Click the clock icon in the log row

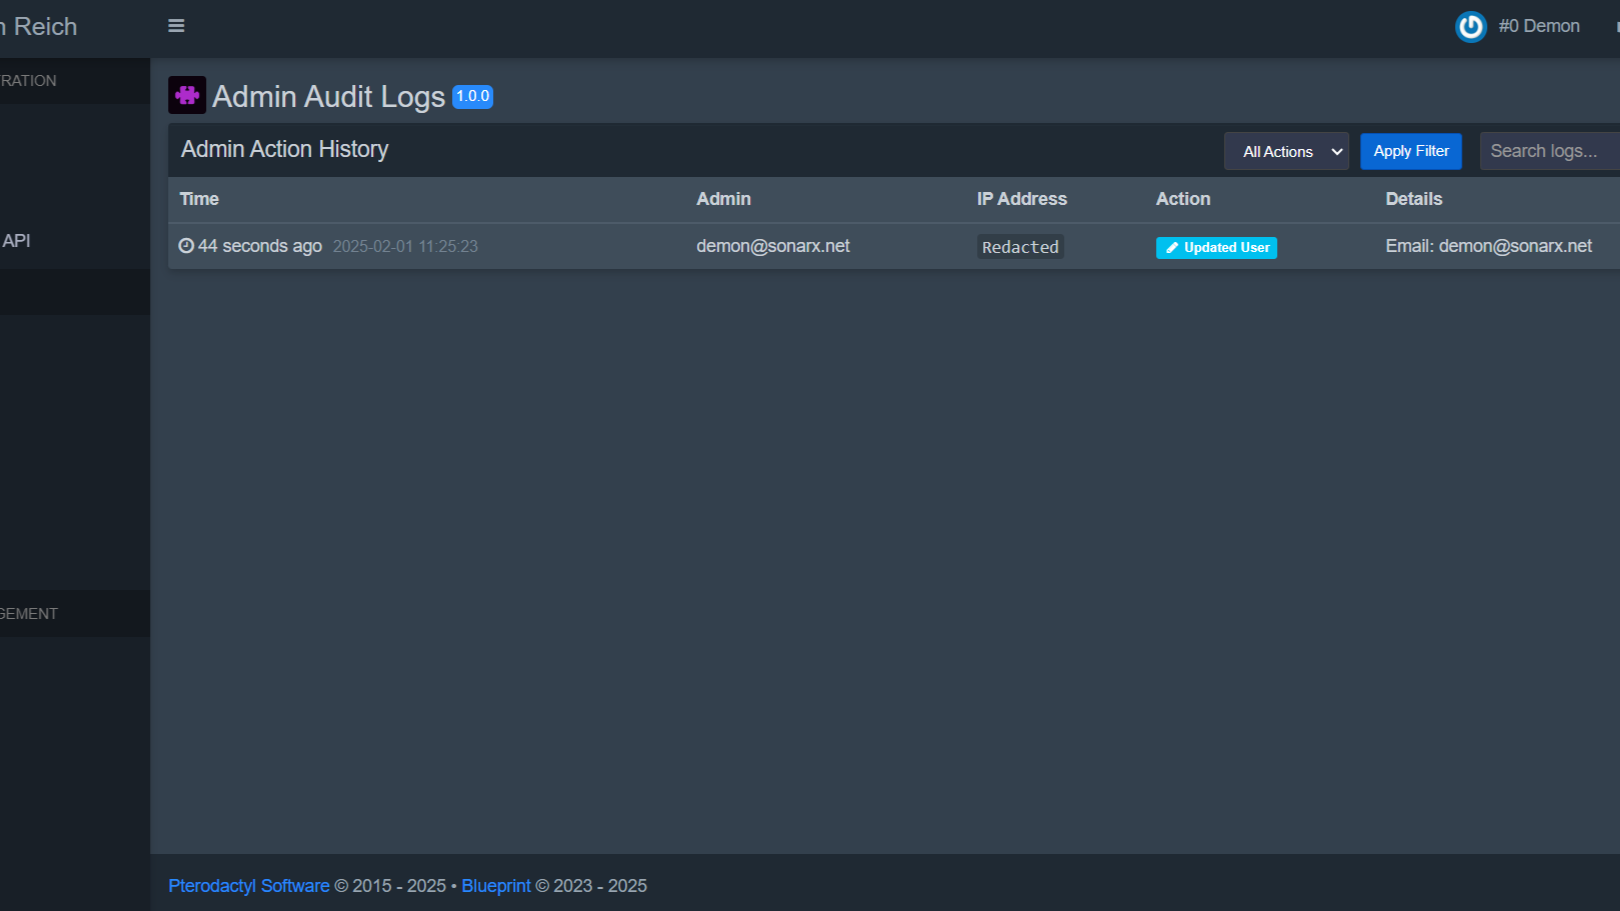coord(186,246)
